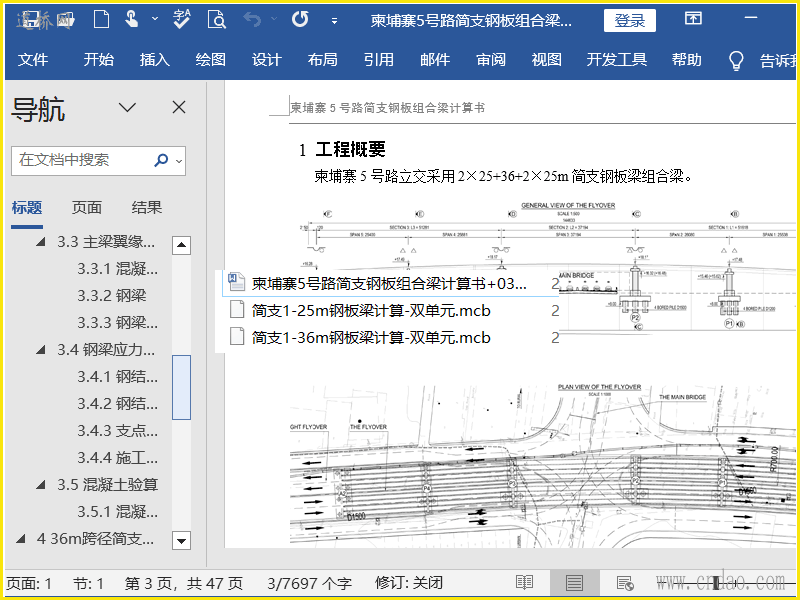
Task: Click navigation scrollbar up arrow
Action: click(181, 245)
